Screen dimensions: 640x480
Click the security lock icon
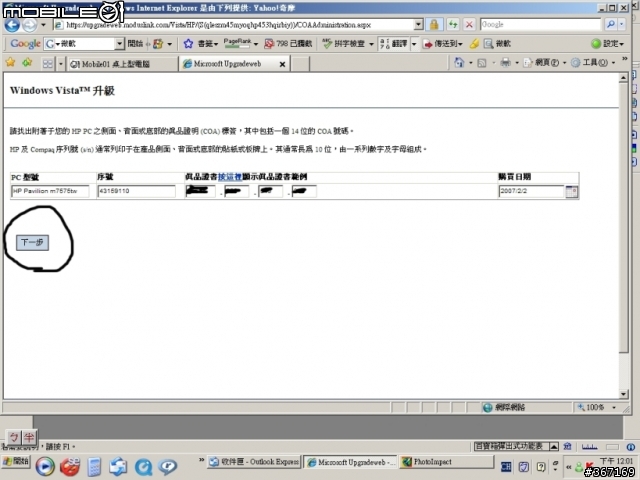tap(434, 25)
